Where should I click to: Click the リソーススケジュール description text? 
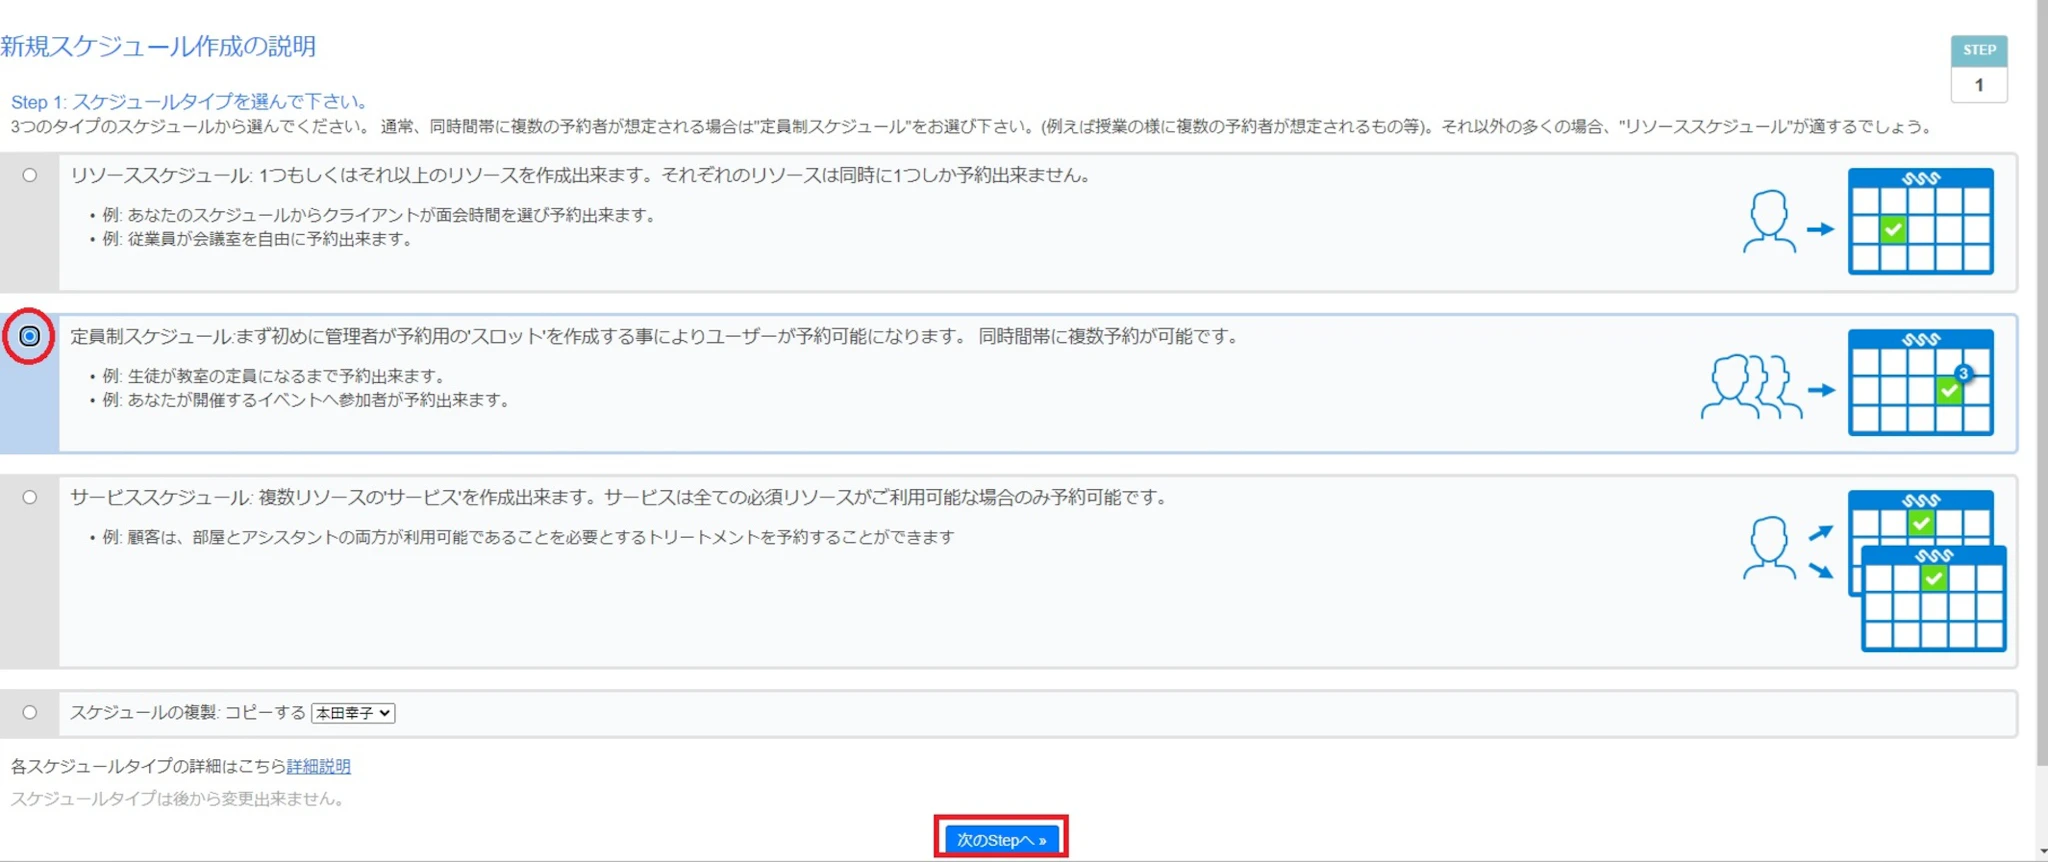click(x=580, y=176)
